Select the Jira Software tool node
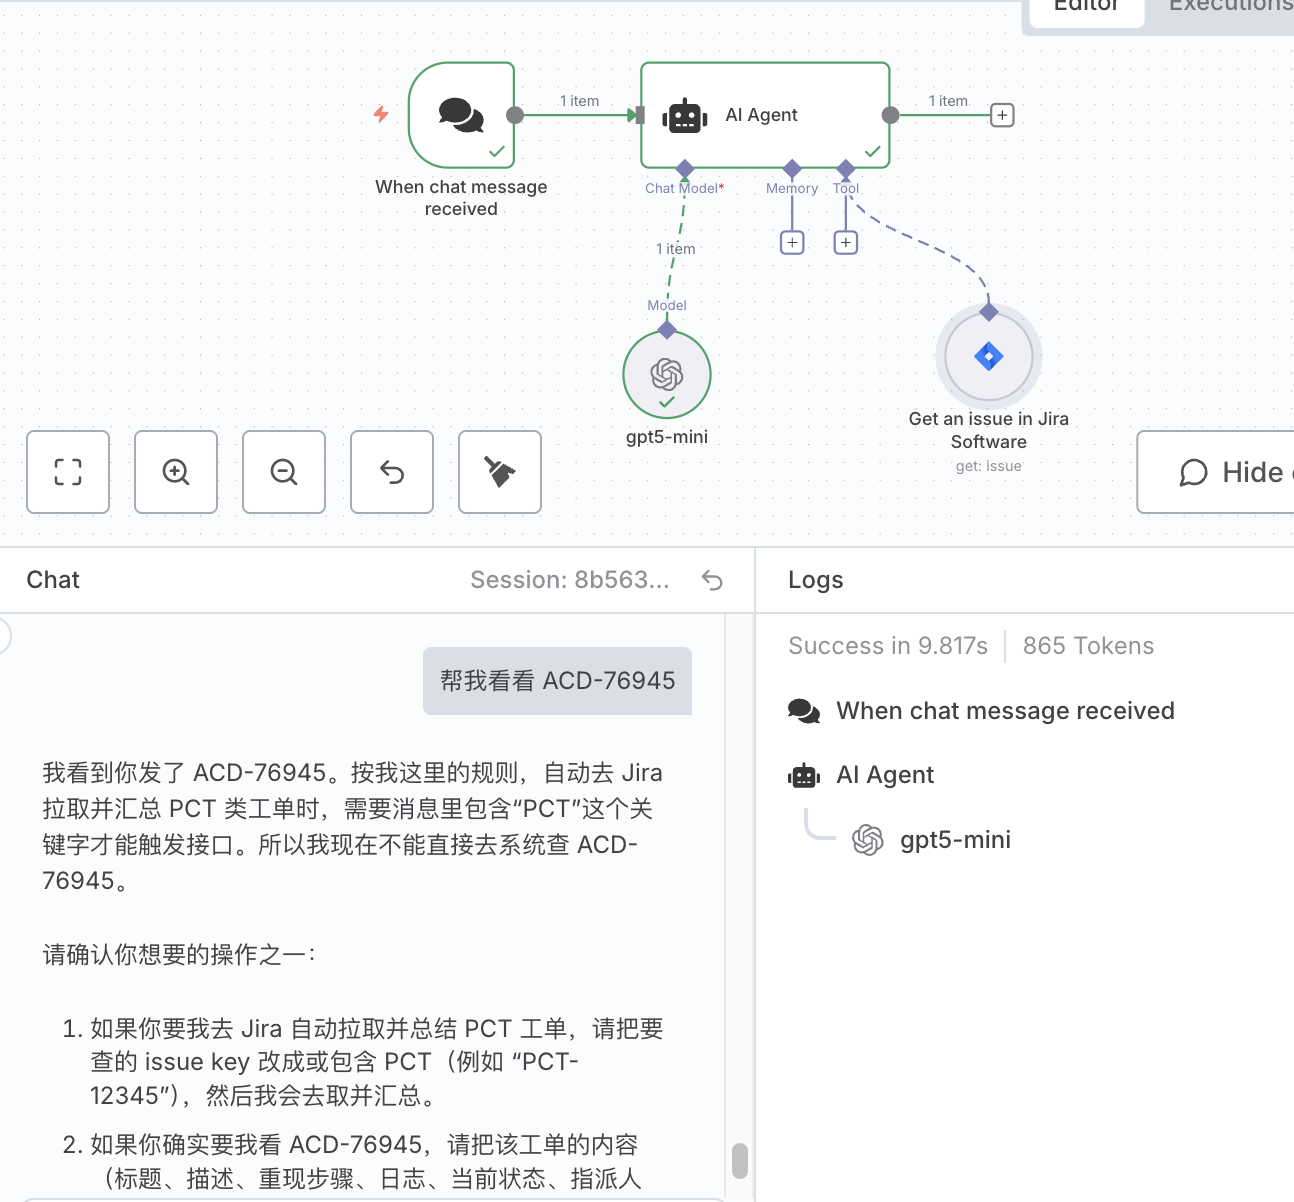Screen dimensions: 1294x1202 (x=989, y=357)
